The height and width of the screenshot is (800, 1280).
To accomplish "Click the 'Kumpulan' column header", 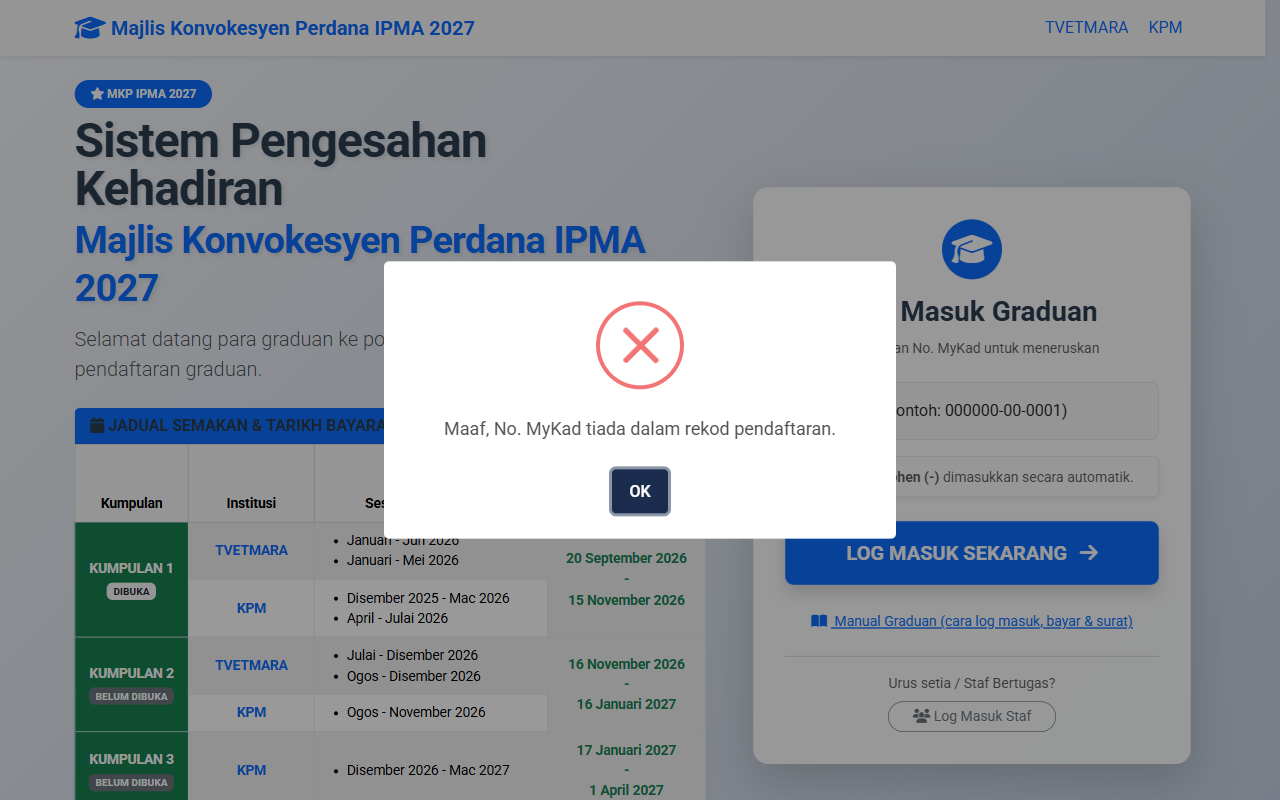I will tap(131, 503).
